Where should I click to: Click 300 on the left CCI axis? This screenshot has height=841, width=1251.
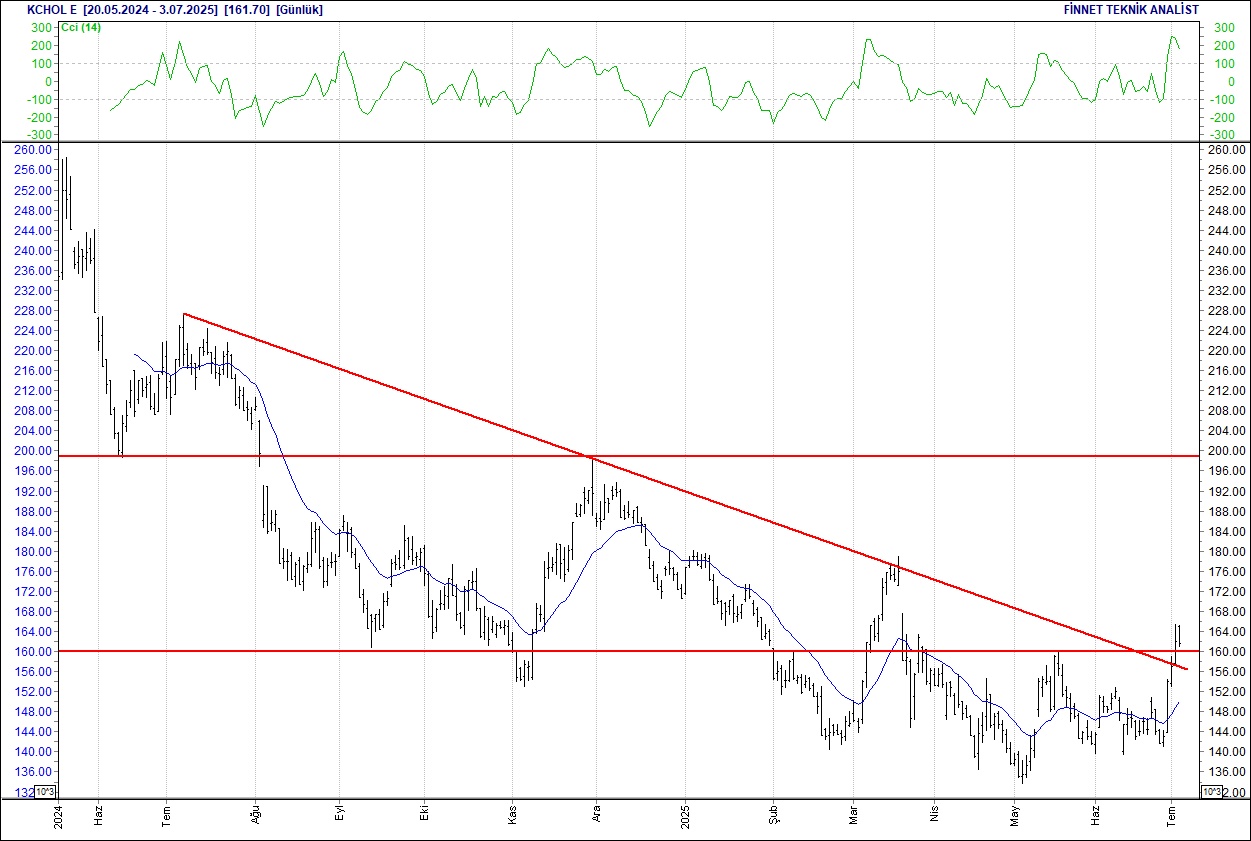pyautogui.click(x=43, y=28)
